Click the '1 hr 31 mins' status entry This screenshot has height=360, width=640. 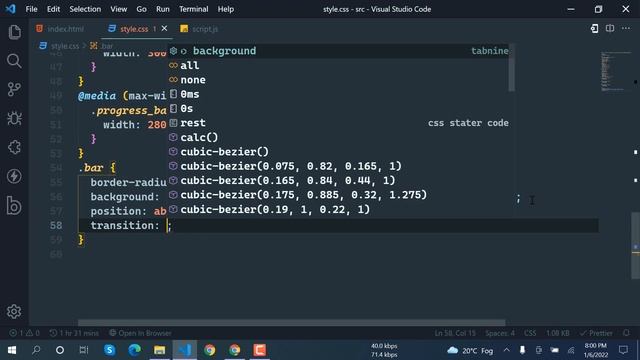point(74,333)
